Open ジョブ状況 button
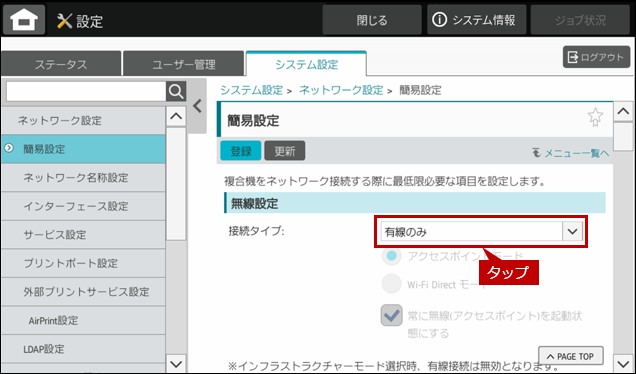The height and width of the screenshot is (374, 636). [x=580, y=19]
